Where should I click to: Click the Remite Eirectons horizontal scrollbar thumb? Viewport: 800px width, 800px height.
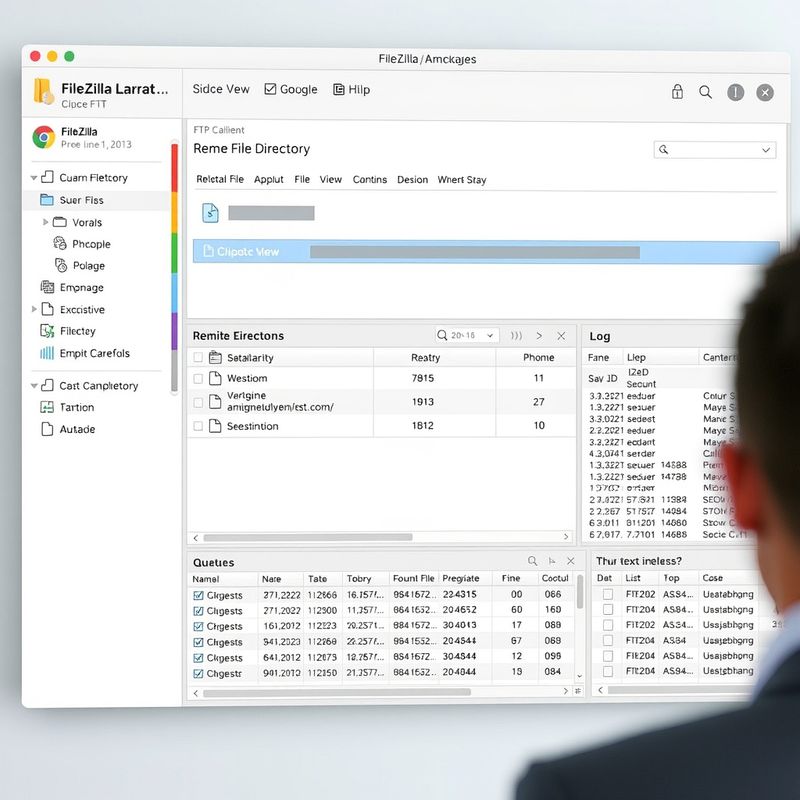(x=308, y=537)
